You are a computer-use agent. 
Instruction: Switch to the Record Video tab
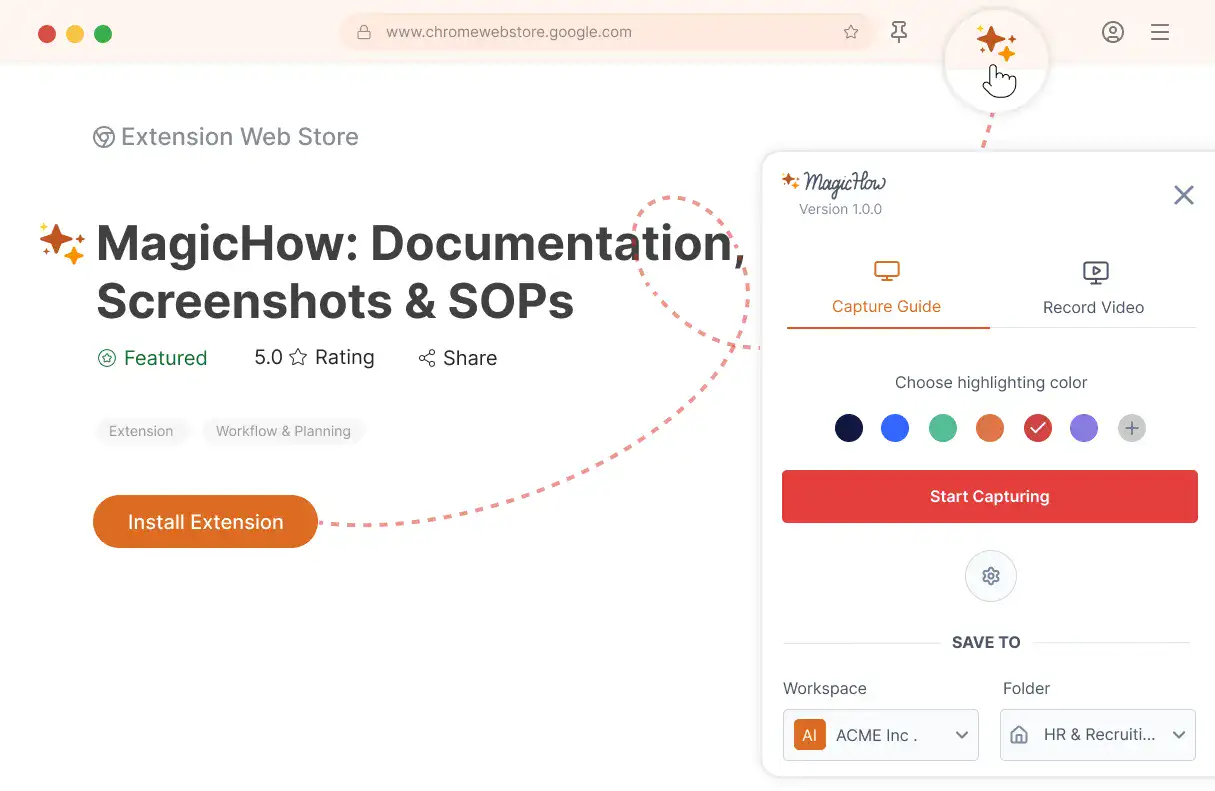[1093, 287]
